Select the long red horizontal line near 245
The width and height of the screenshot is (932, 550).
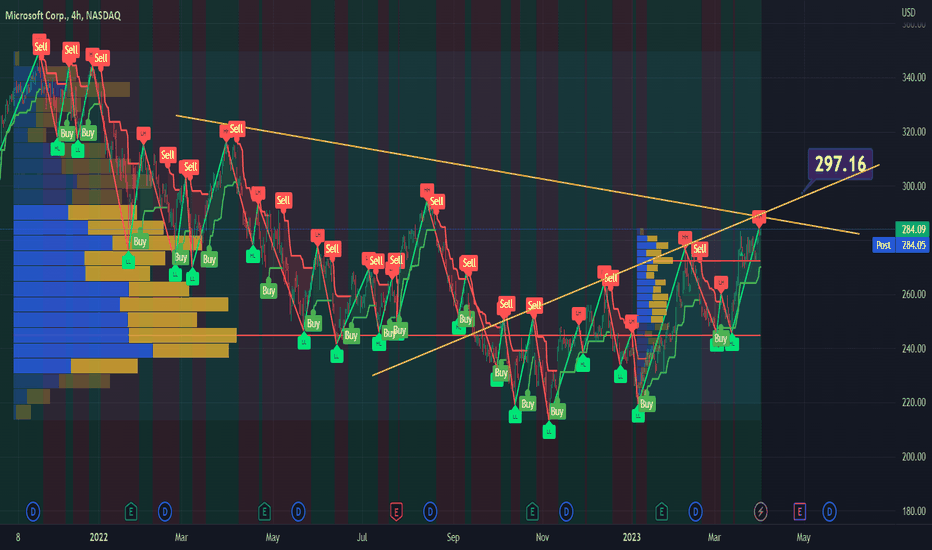pos(498,336)
